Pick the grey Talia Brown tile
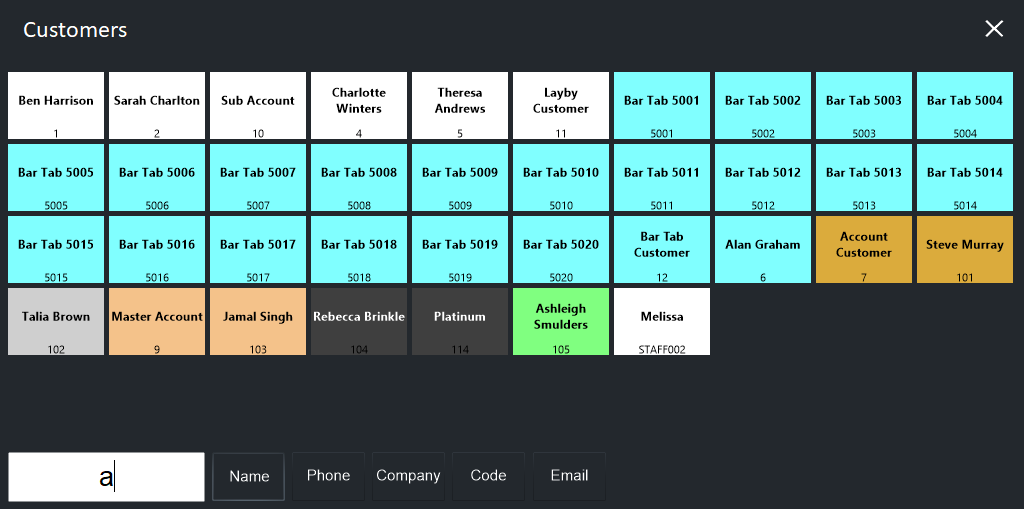The width and height of the screenshot is (1024, 509). (56, 321)
